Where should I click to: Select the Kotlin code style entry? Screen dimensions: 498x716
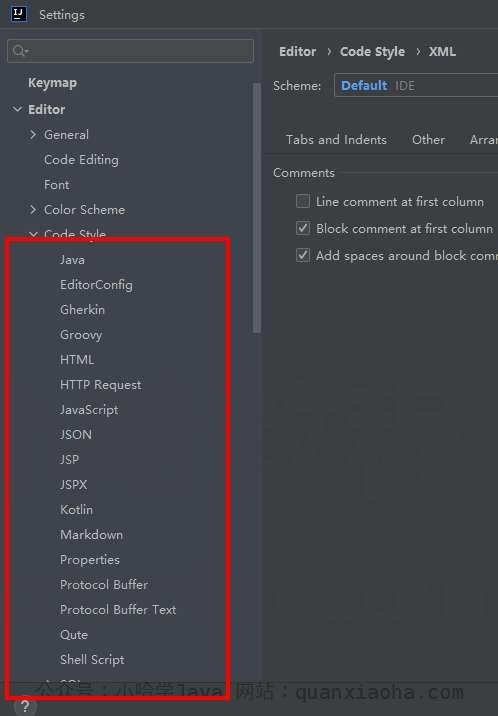pos(76,510)
